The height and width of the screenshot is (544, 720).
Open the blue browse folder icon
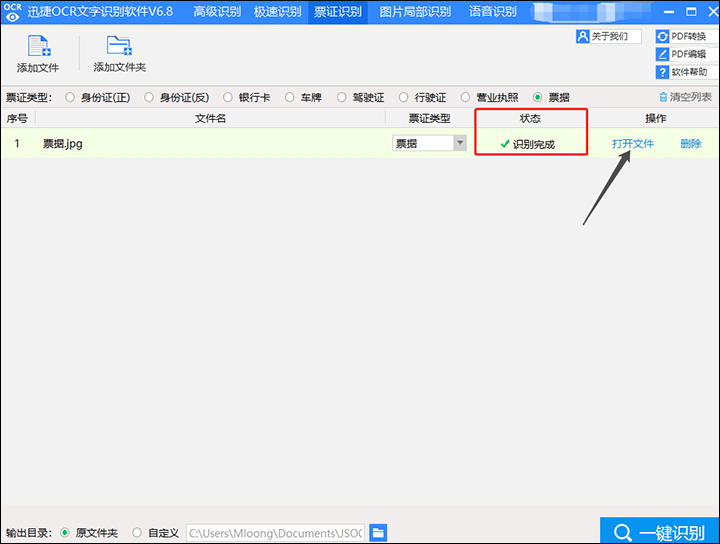(x=378, y=533)
